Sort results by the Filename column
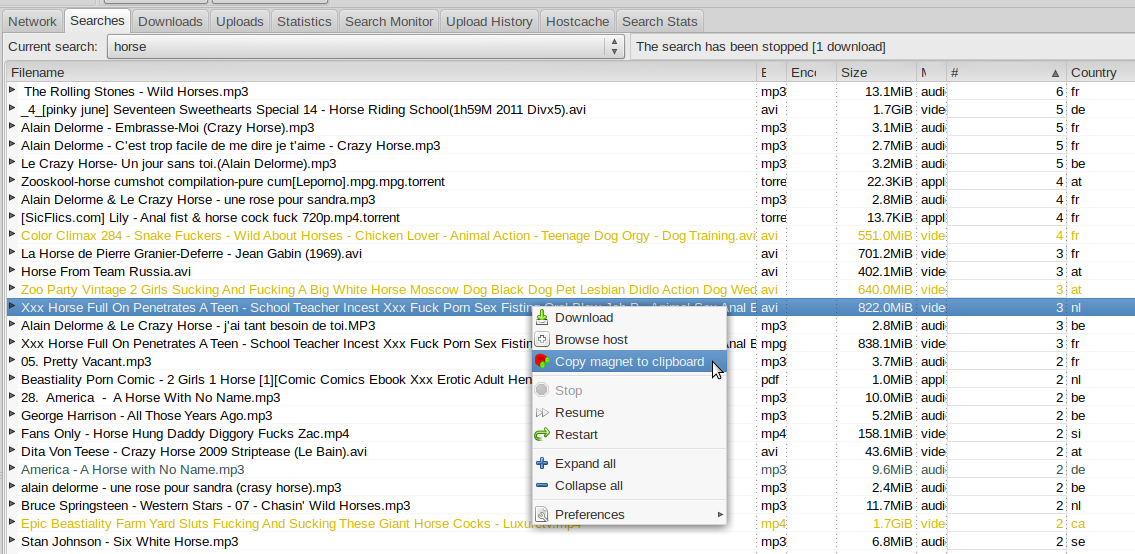 point(381,72)
